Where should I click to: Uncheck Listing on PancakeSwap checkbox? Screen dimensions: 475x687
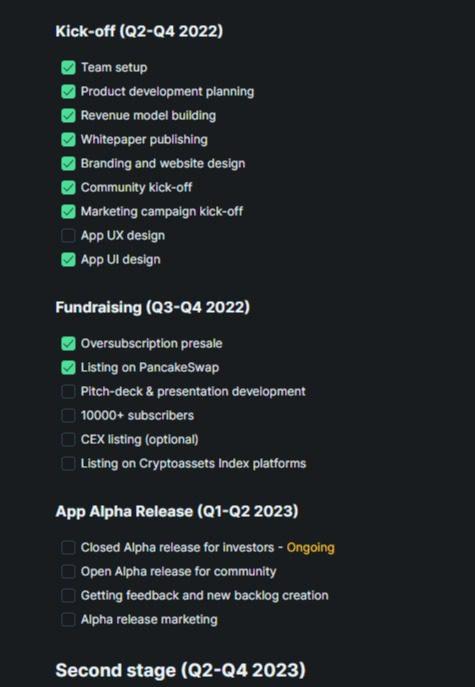click(x=68, y=368)
